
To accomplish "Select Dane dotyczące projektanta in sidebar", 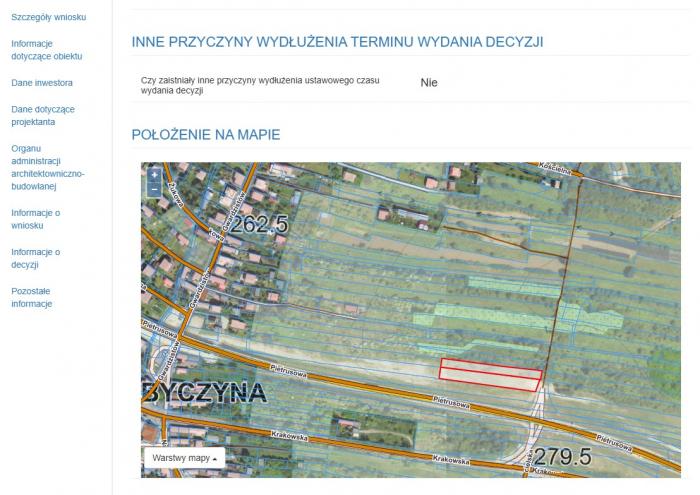I will pos(43,115).
